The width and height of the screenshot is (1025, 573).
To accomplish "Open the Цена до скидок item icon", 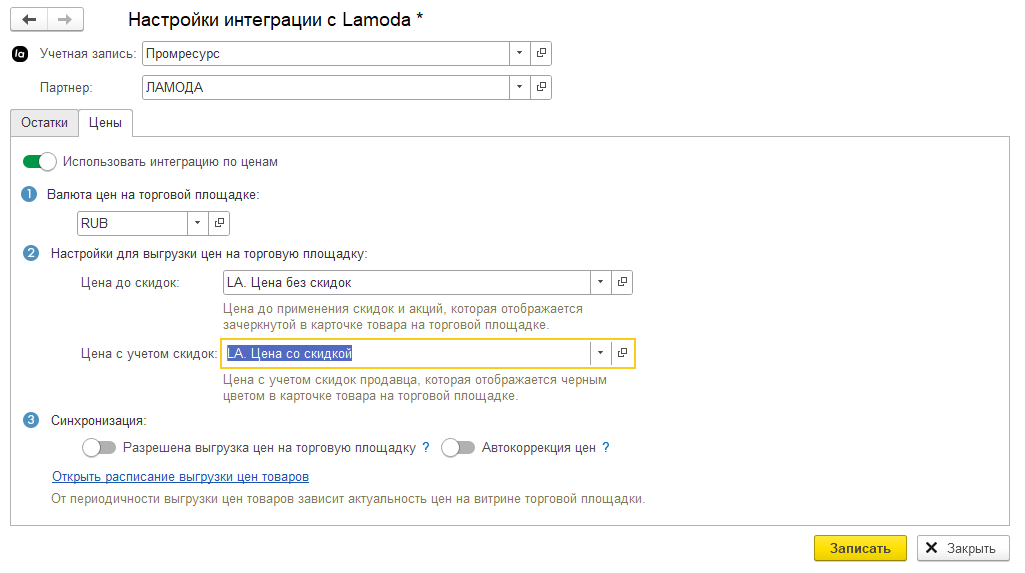I will coord(622,282).
